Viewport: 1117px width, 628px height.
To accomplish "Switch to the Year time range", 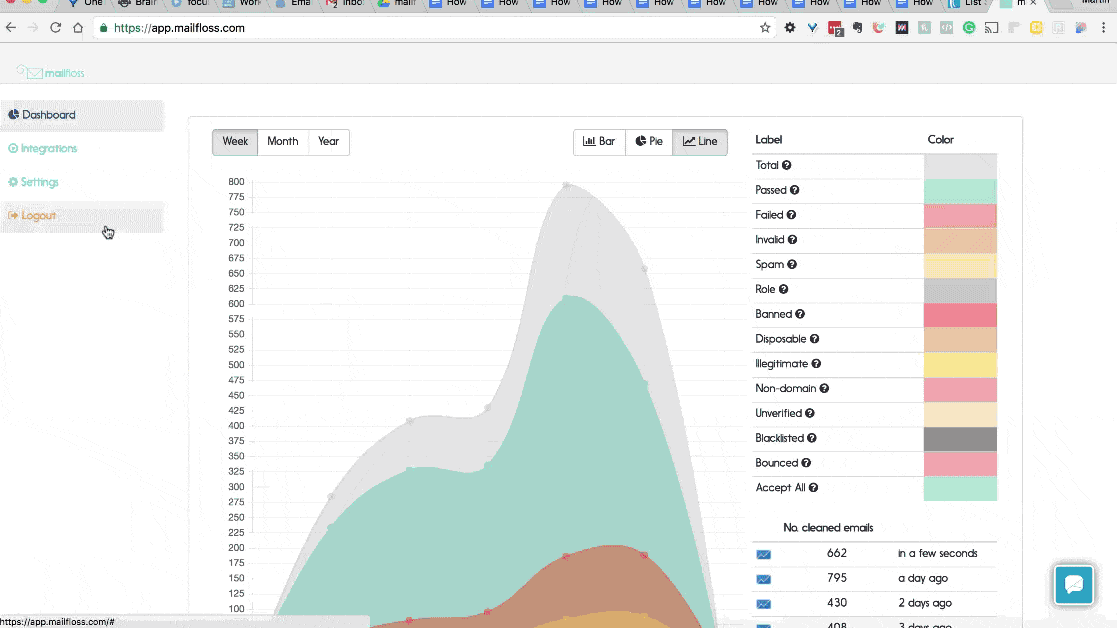I will (x=328, y=142).
